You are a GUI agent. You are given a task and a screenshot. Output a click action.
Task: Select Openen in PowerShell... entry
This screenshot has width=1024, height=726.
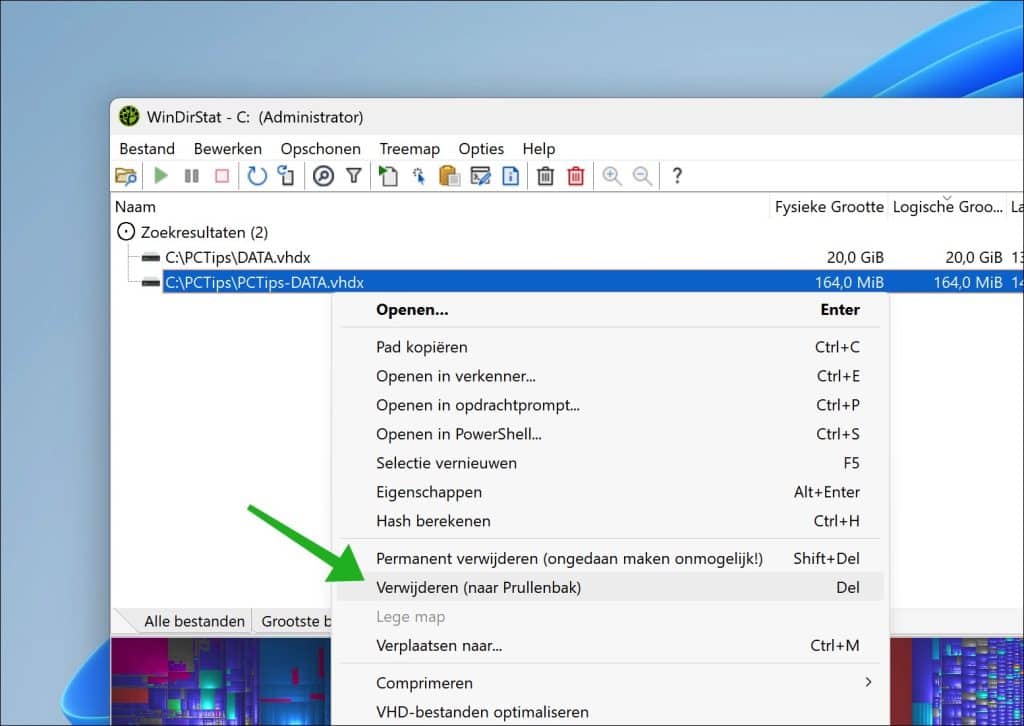point(610,434)
